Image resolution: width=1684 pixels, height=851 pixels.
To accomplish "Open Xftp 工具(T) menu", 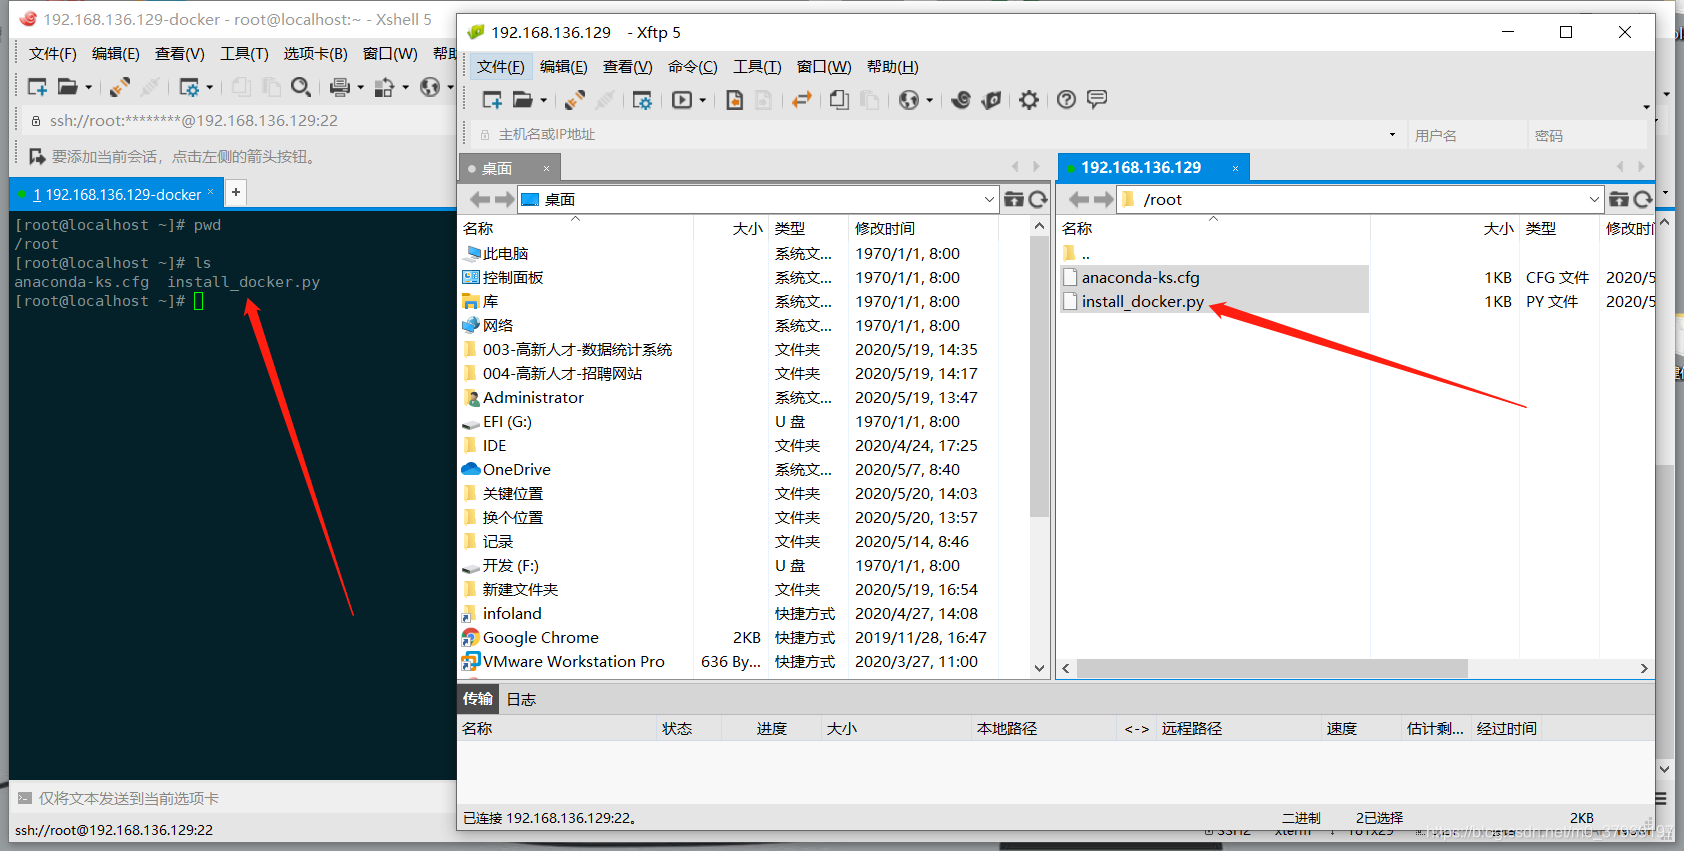I will click(x=757, y=66).
